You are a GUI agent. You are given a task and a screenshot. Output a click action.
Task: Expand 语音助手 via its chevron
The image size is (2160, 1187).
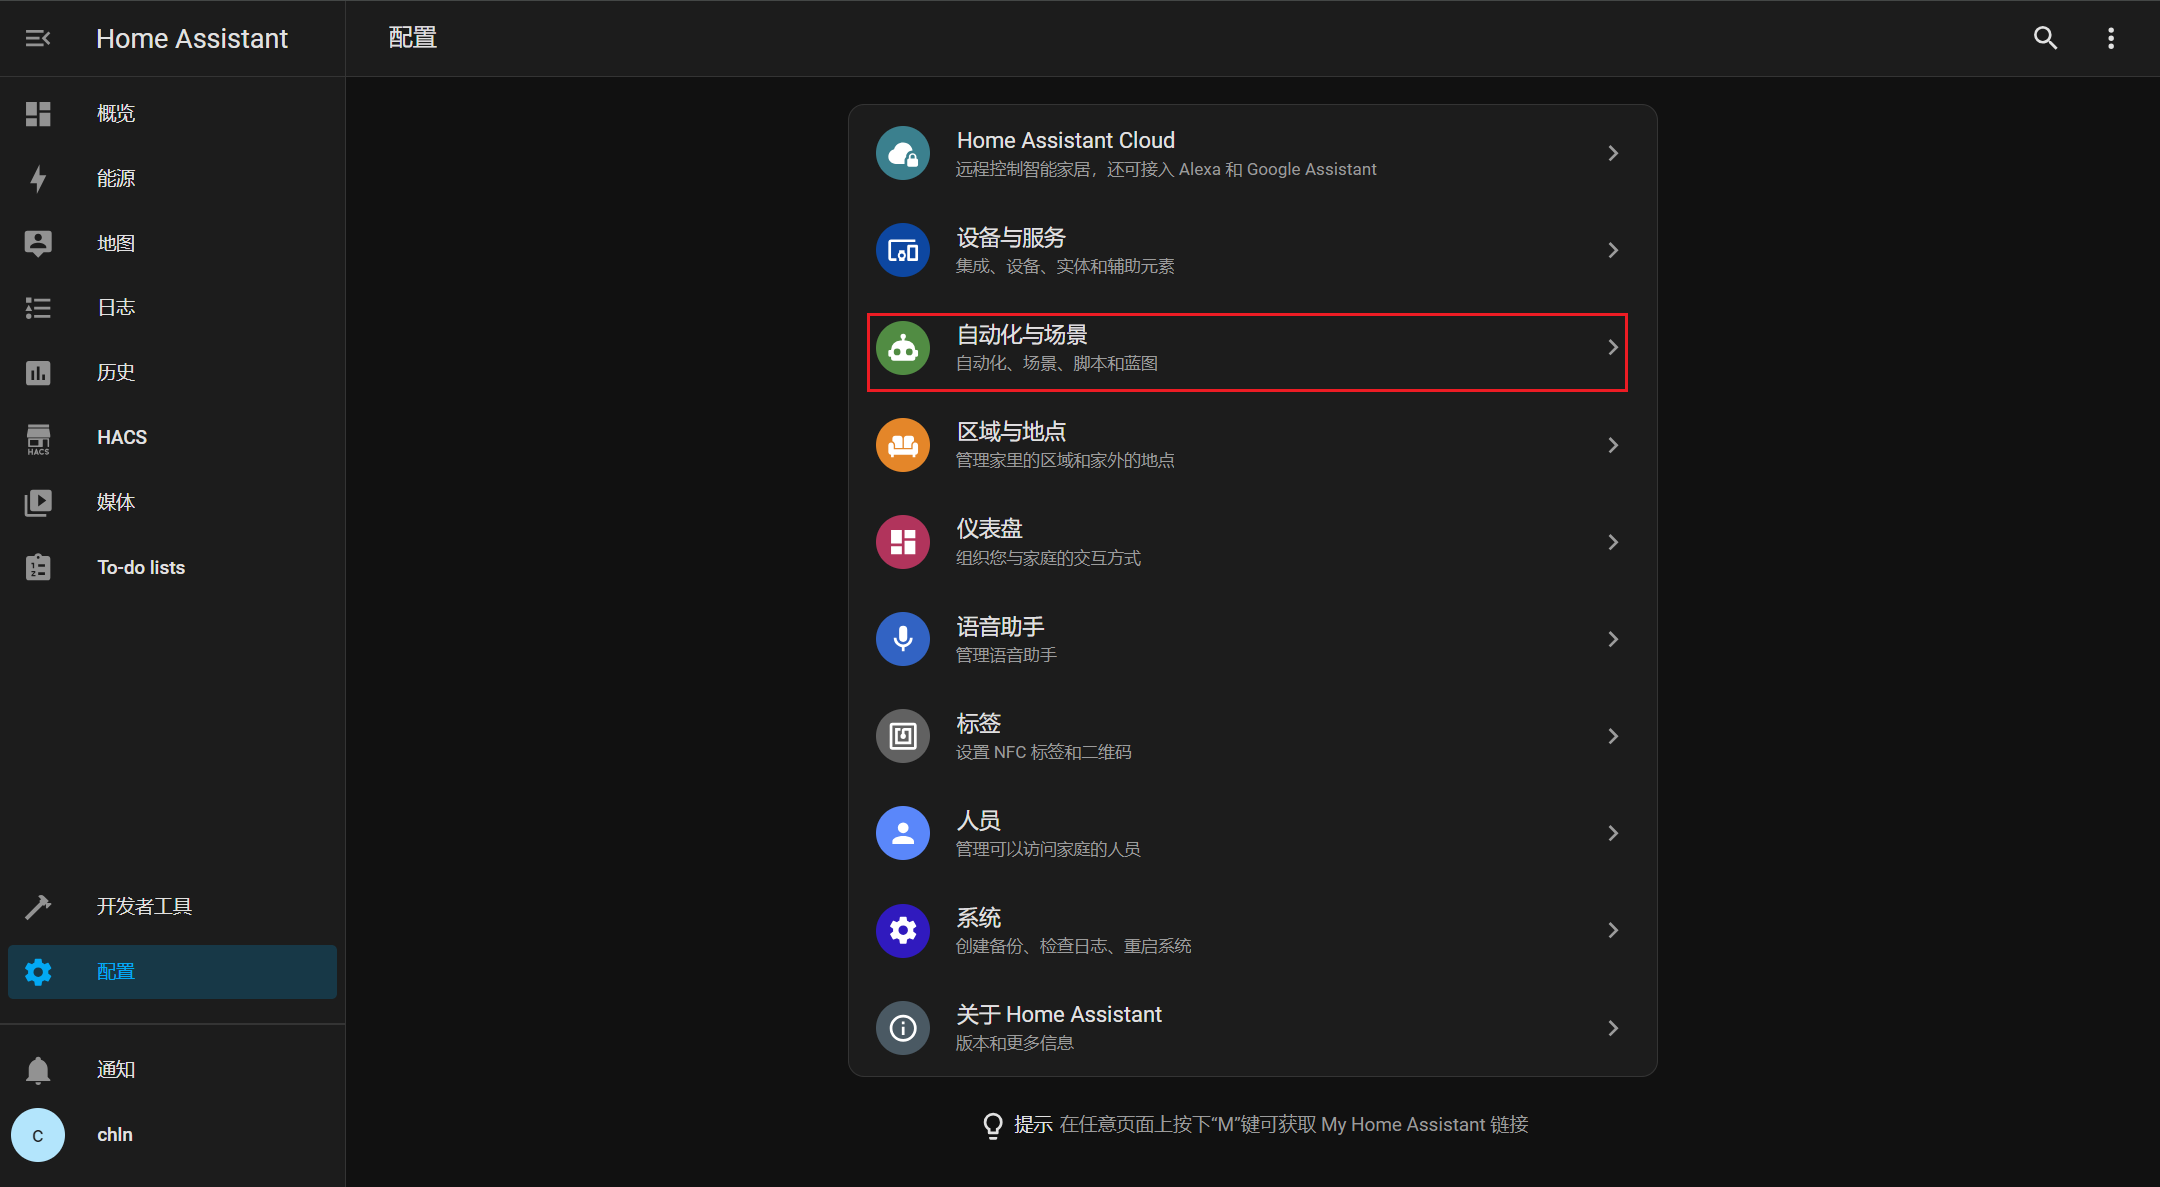[1613, 639]
